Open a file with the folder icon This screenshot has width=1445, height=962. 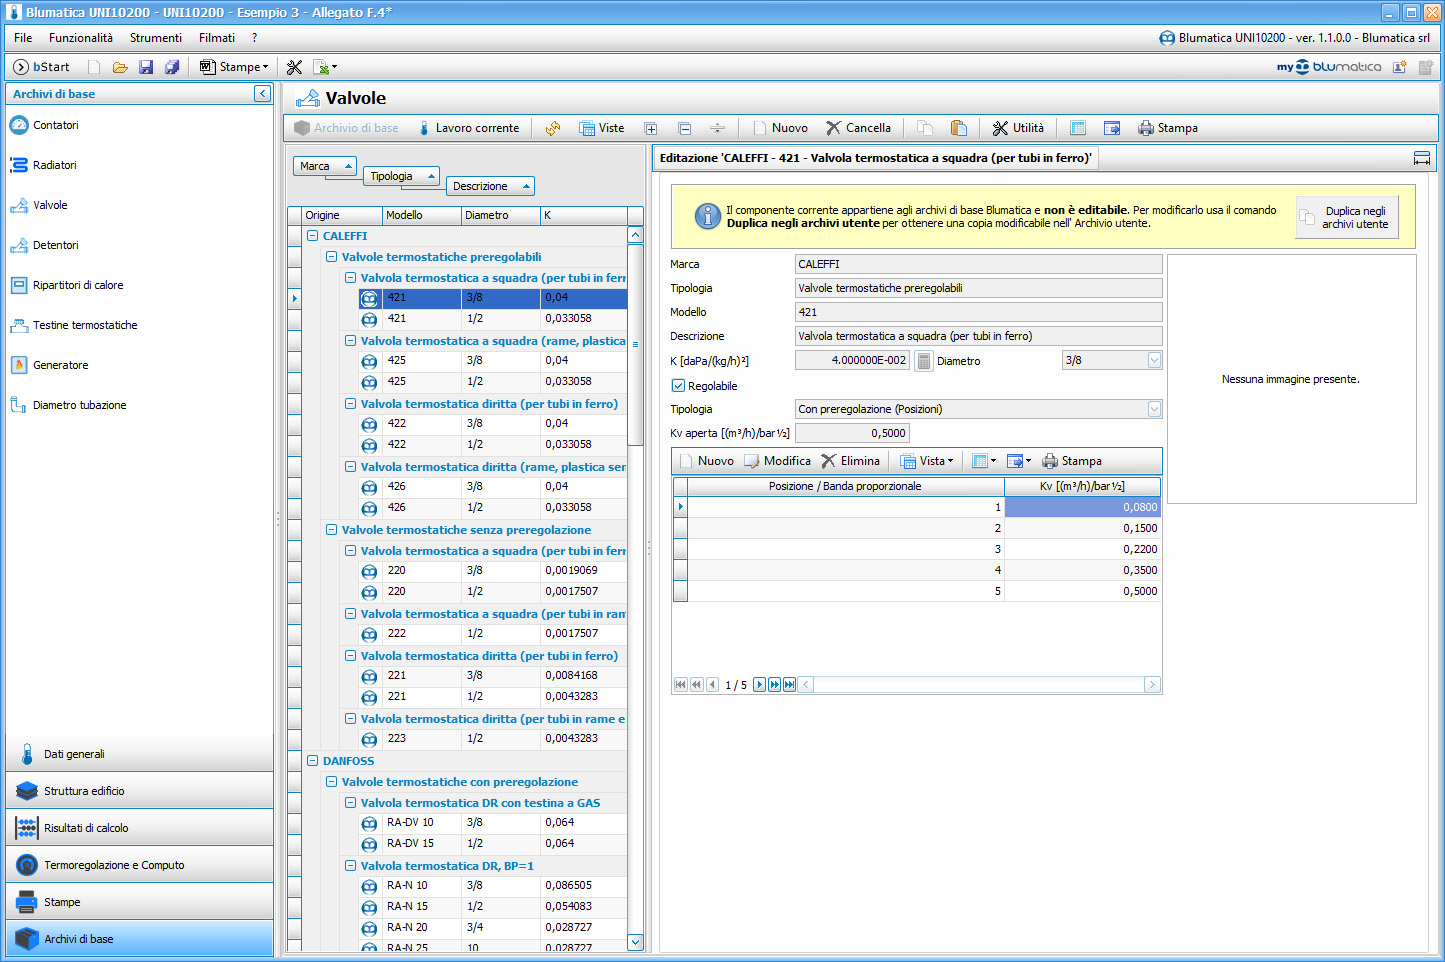point(120,67)
